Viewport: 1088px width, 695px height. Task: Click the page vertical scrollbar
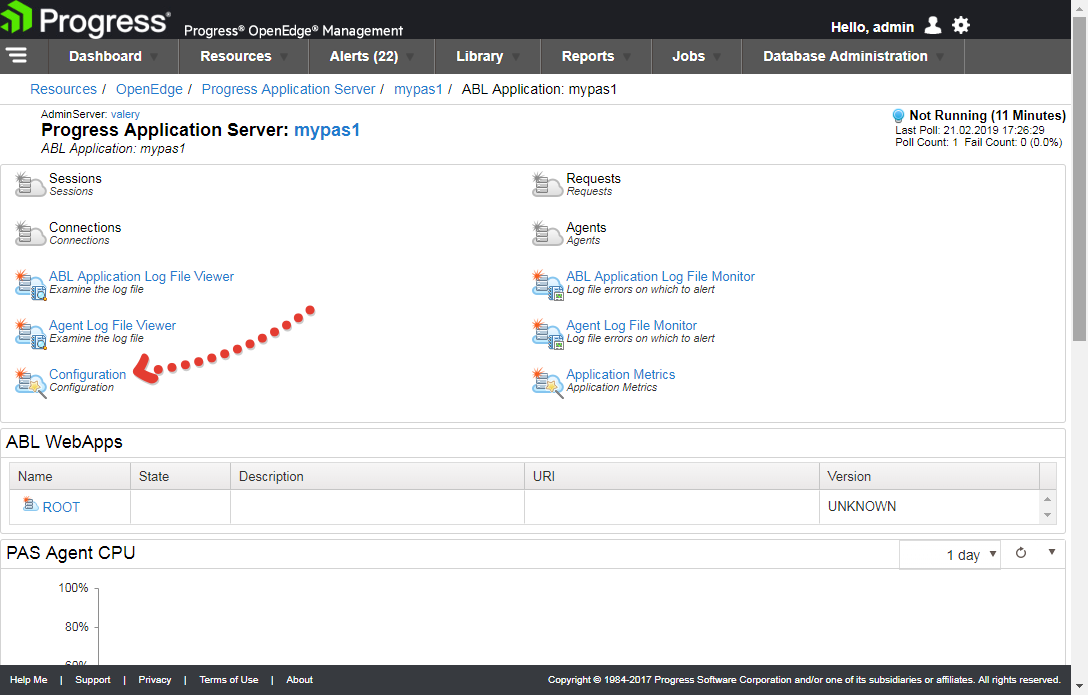(x=1079, y=200)
